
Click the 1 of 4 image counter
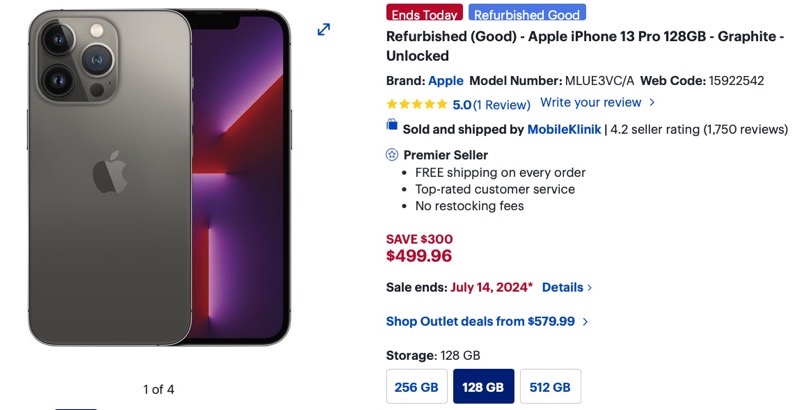[x=158, y=389]
